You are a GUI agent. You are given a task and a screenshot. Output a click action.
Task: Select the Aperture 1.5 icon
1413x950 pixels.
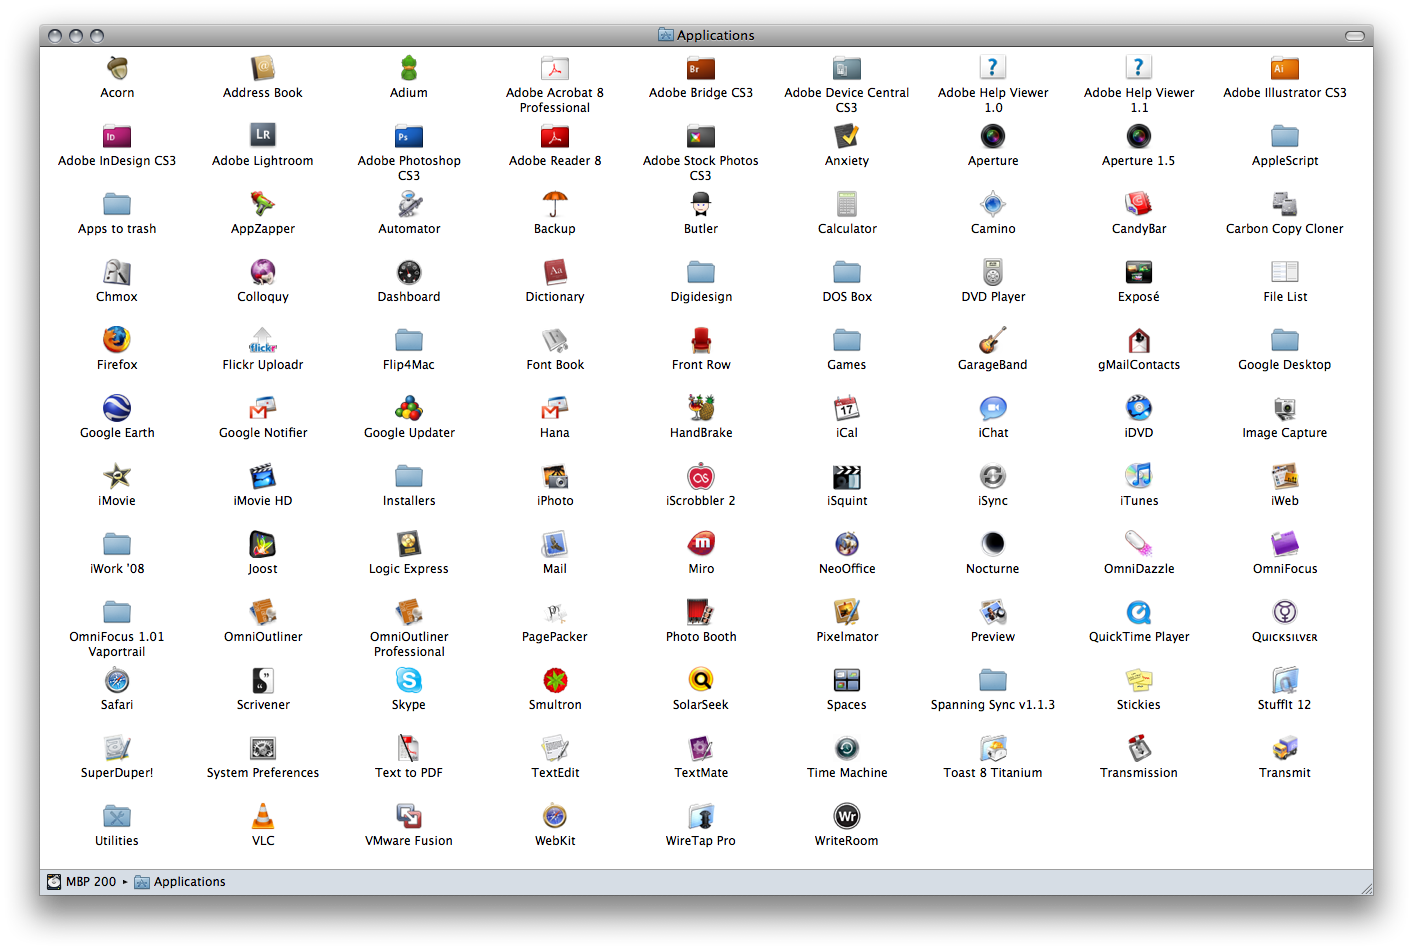1139,136
